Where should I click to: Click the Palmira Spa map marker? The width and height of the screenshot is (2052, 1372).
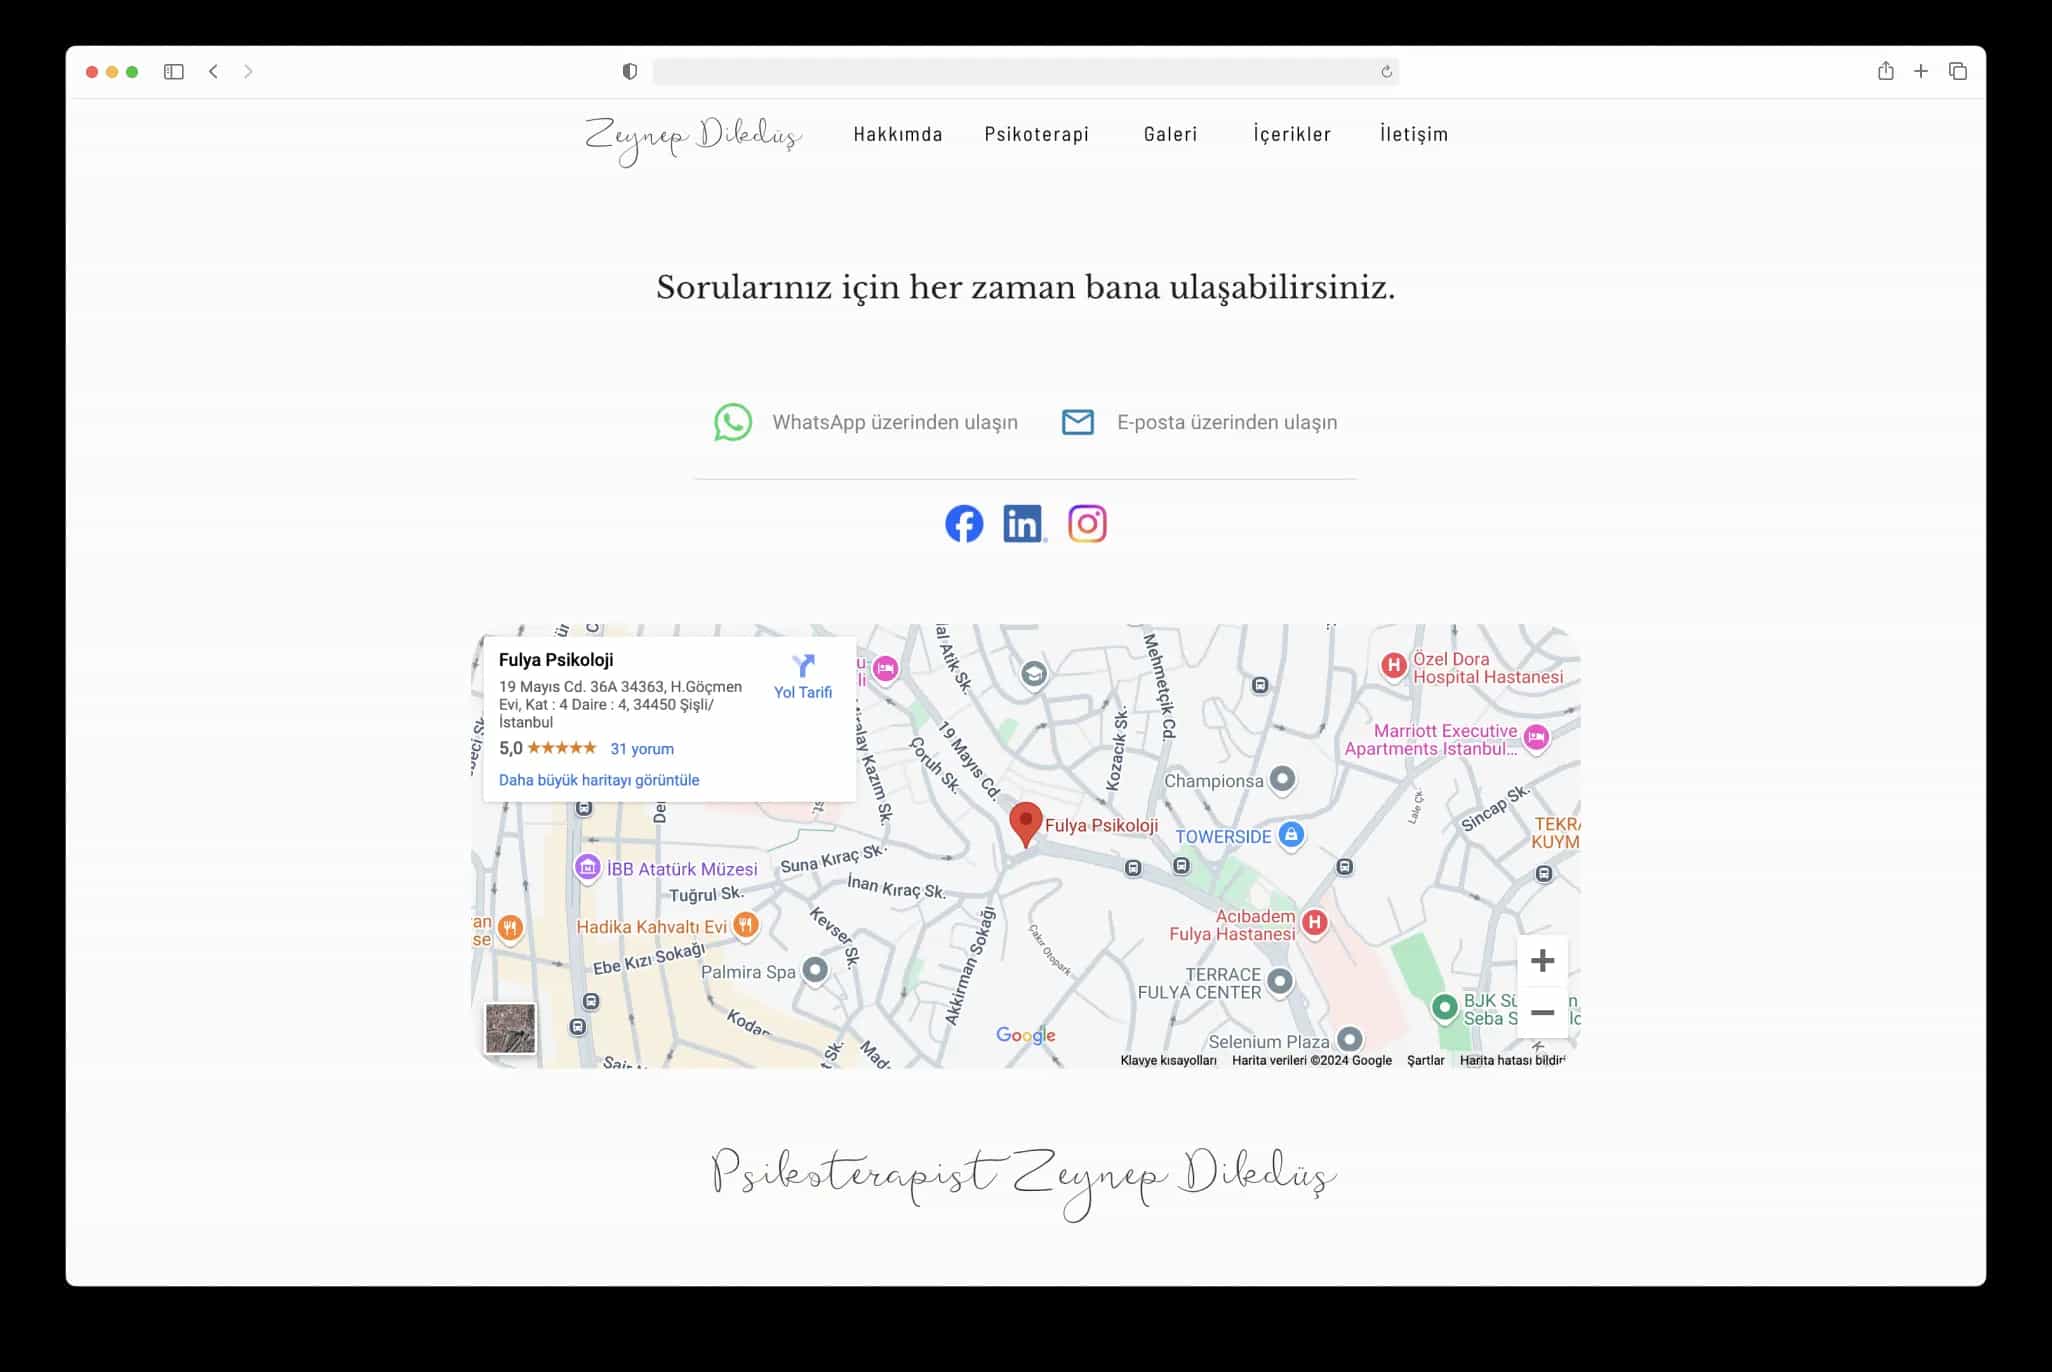(x=815, y=970)
